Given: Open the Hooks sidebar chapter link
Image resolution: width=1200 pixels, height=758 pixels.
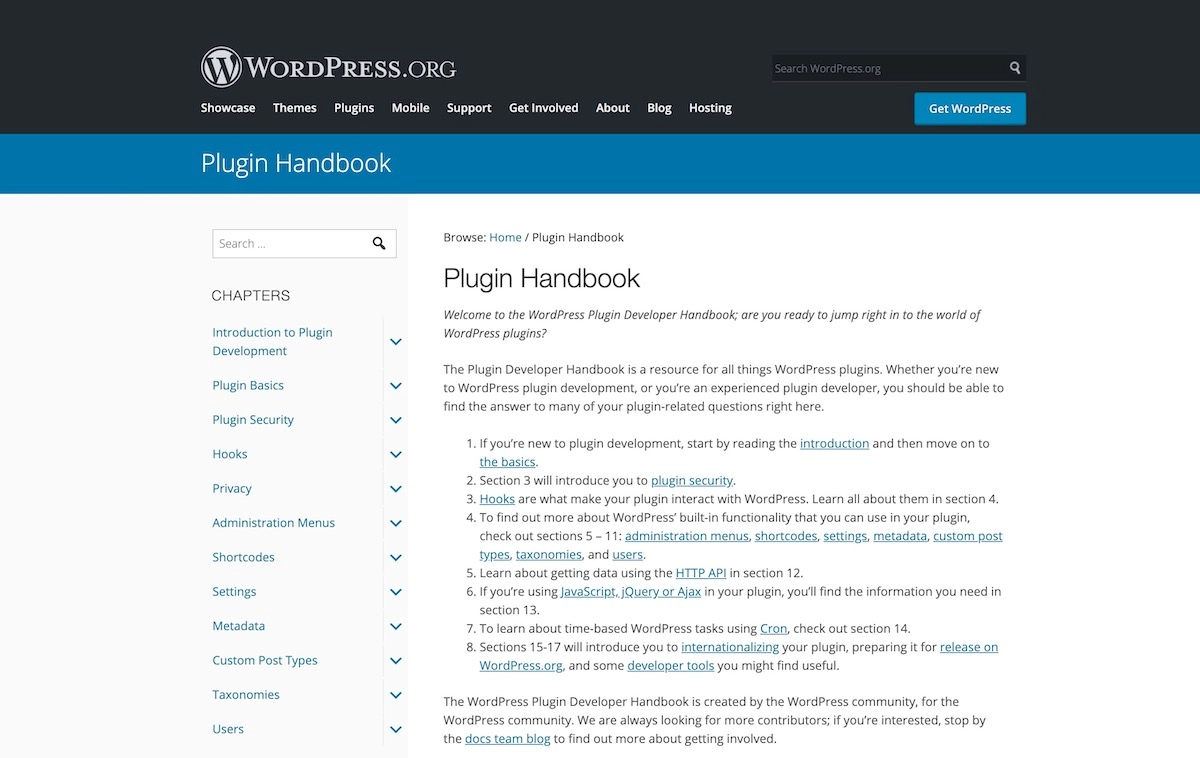Looking at the screenshot, I should [x=230, y=454].
